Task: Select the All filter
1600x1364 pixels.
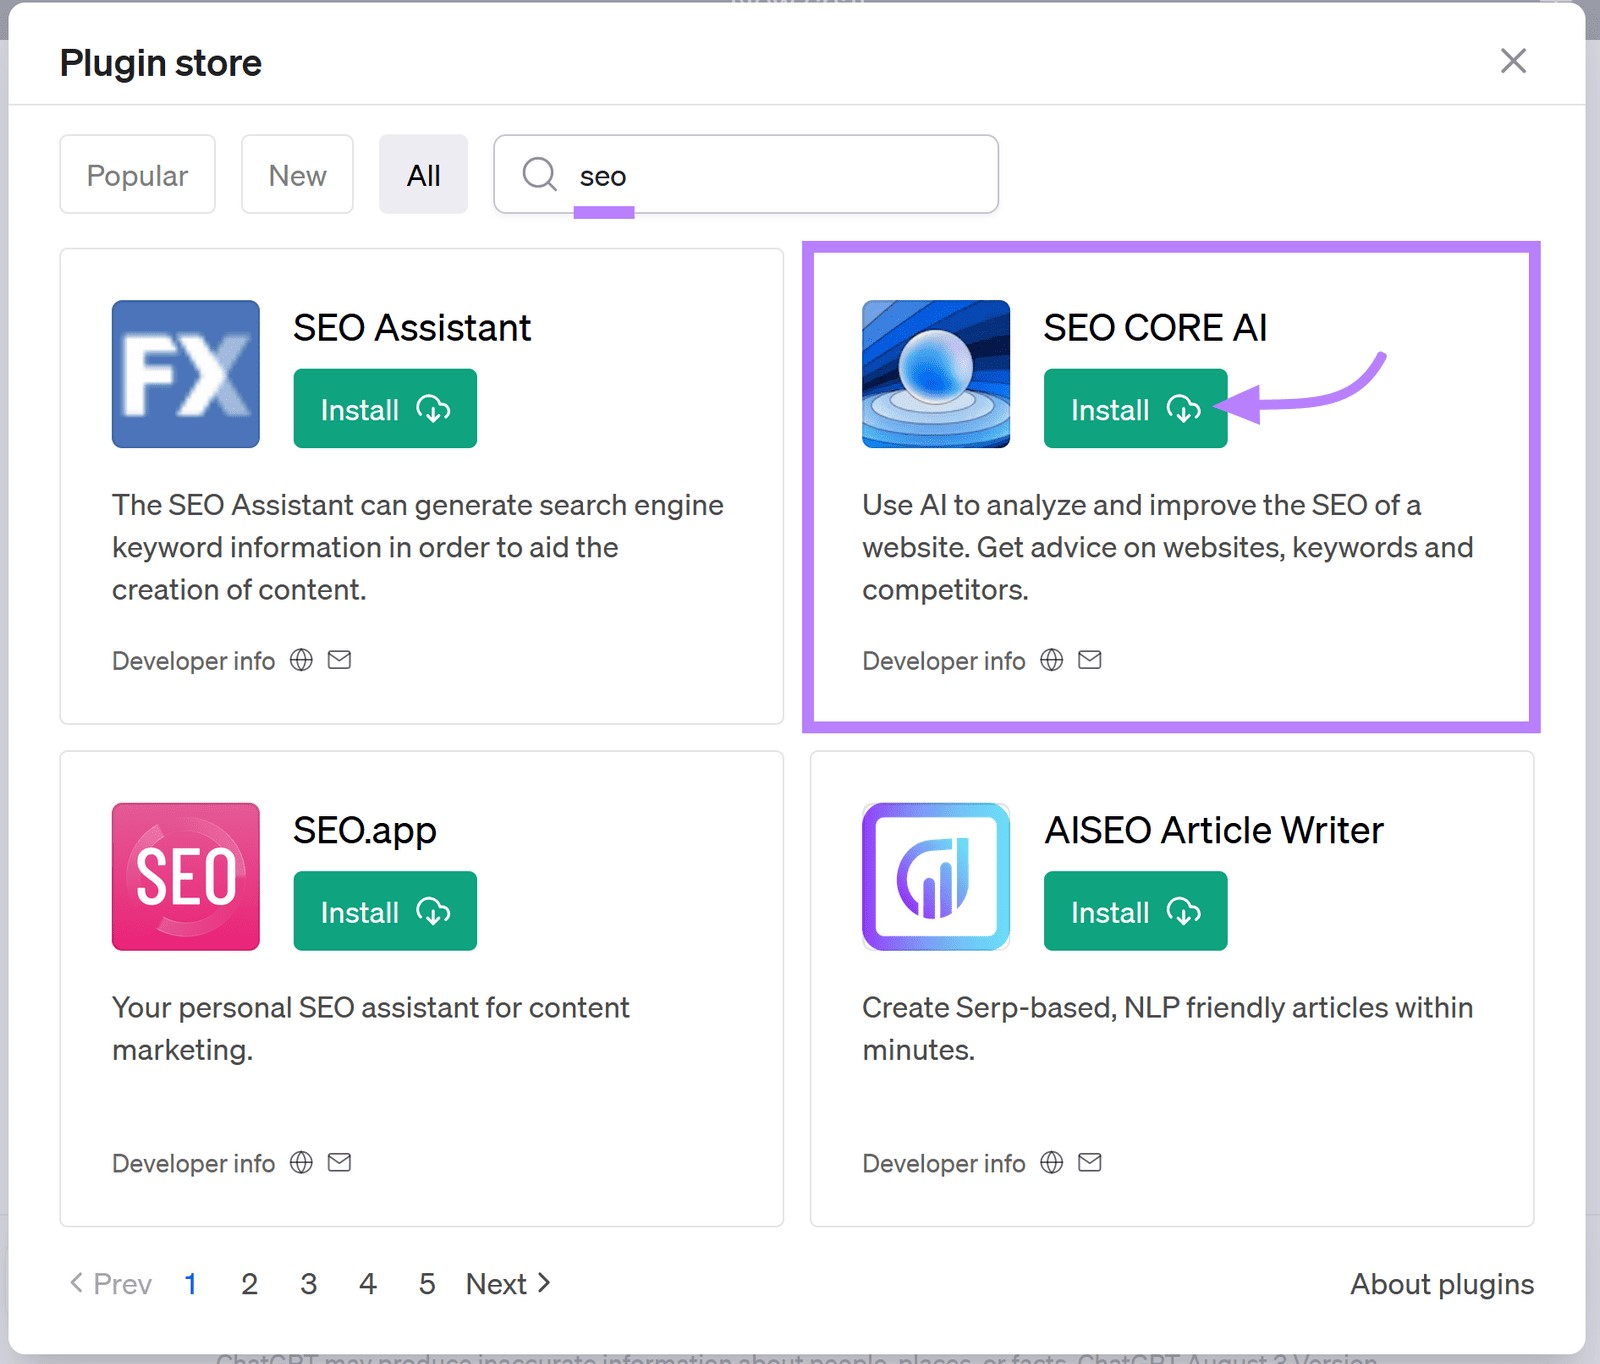Action: (423, 174)
